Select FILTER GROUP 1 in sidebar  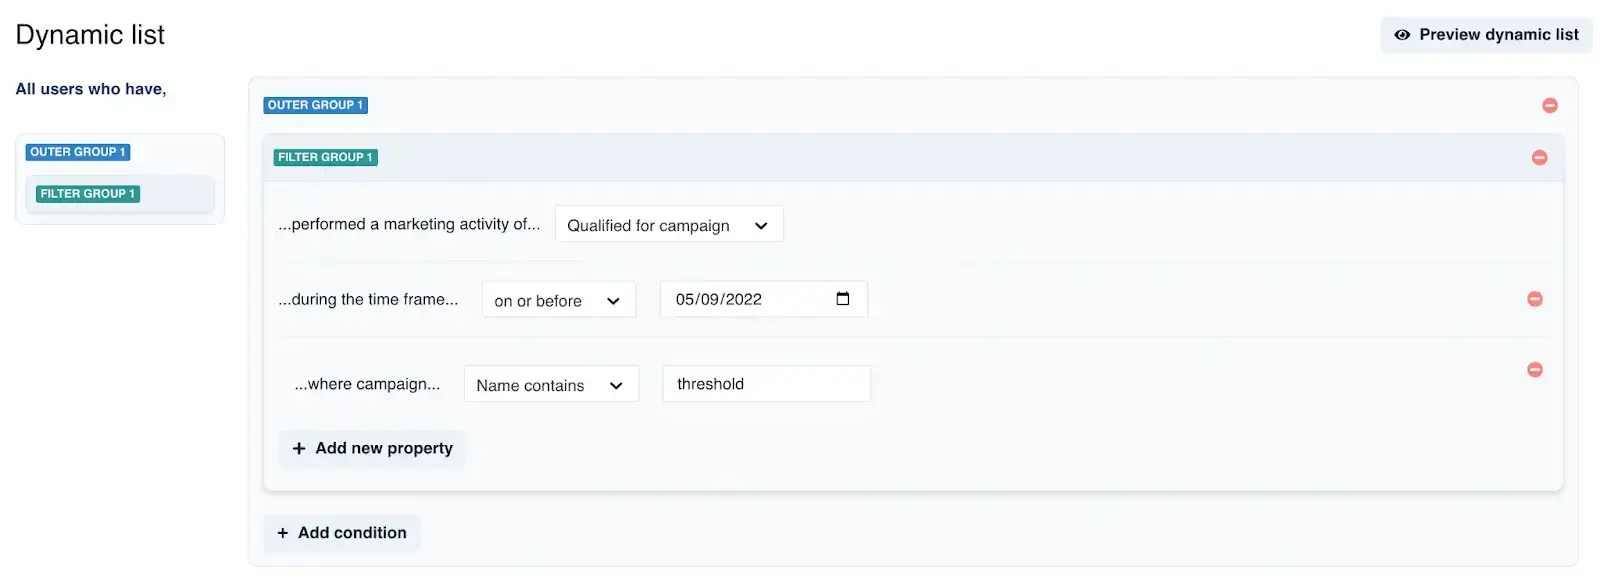88,194
